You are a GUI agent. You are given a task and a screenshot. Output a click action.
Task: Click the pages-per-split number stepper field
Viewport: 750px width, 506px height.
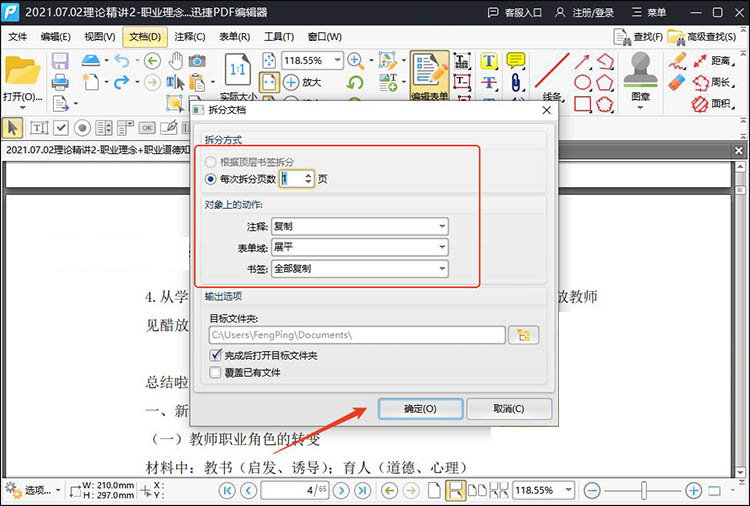[297, 179]
